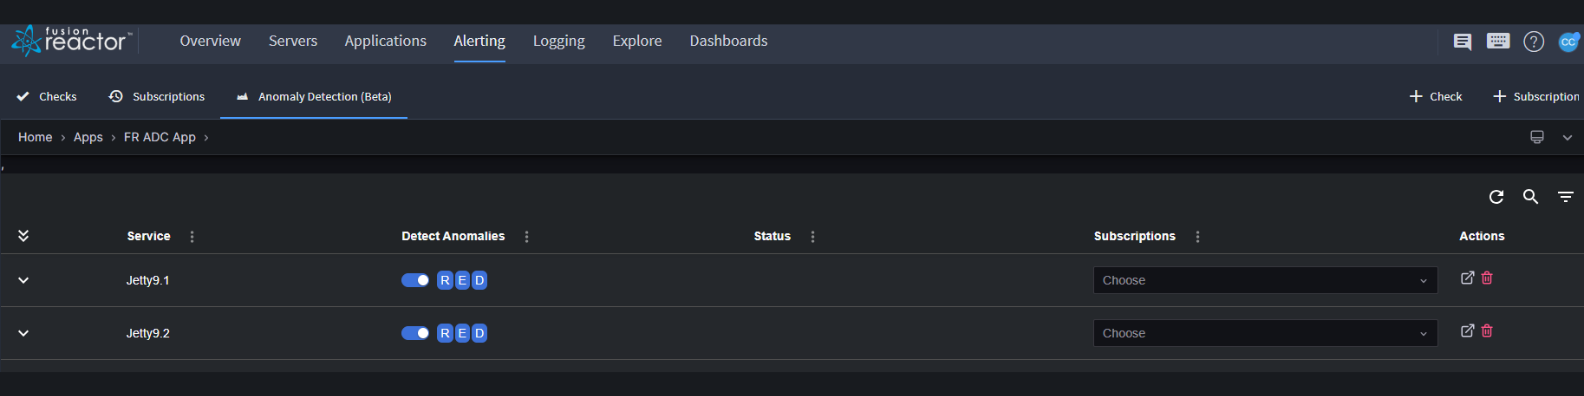1584x396 pixels.
Task: Click the FusionReactor logo
Action: [x=72, y=41]
